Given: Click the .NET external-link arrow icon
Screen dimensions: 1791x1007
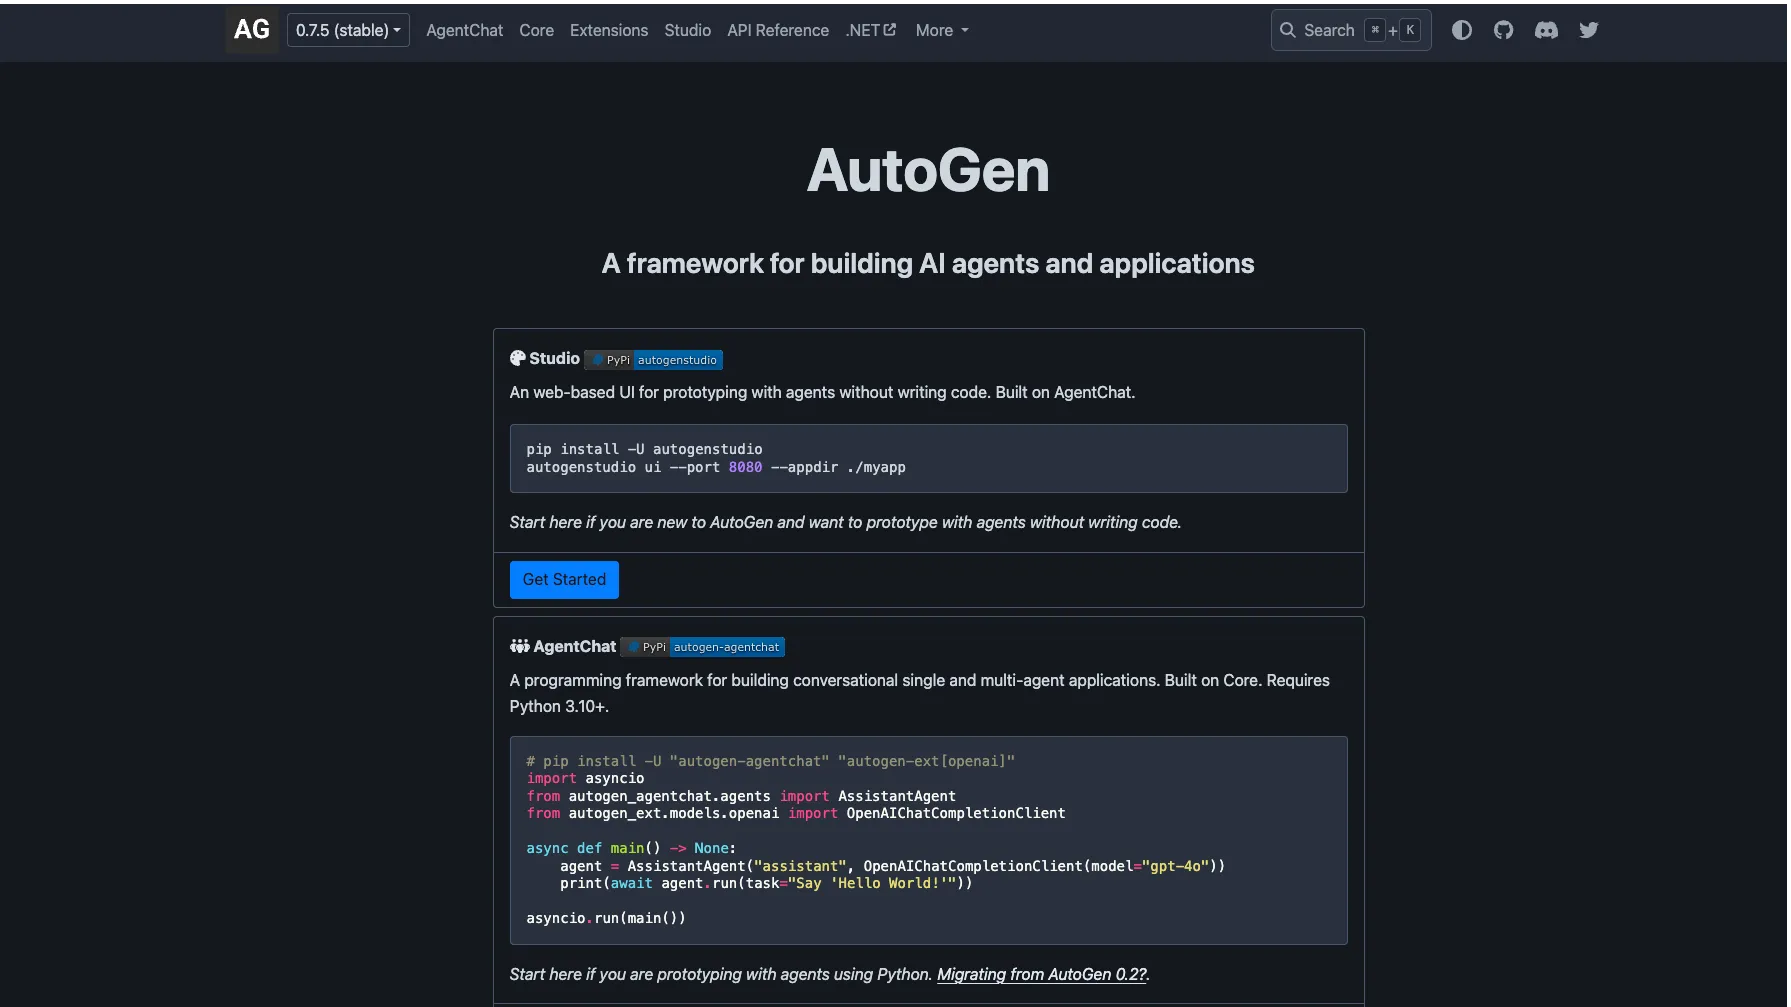Looking at the screenshot, I should [x=890, y=30].
